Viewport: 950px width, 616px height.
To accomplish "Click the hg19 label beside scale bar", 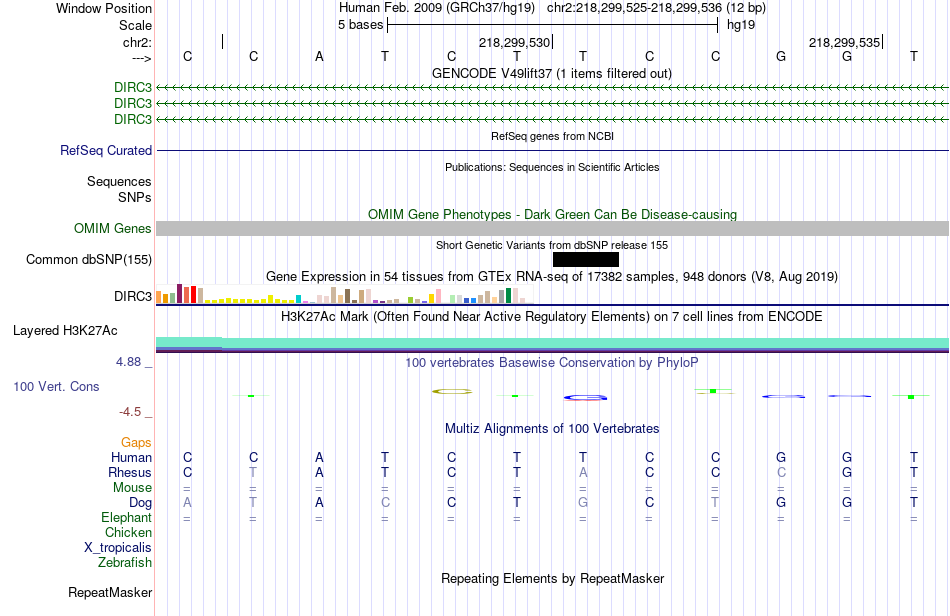I will [x=741, y=25].
